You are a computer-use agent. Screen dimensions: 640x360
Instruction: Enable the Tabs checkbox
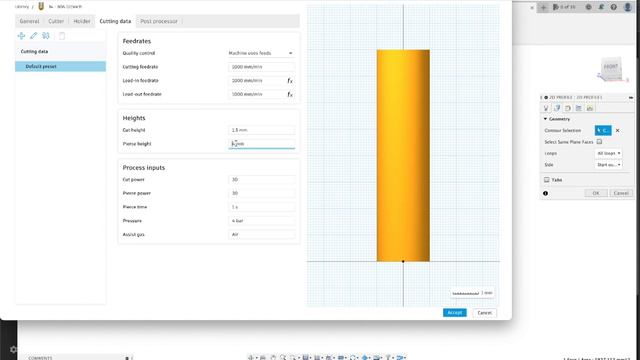(547, 180)
